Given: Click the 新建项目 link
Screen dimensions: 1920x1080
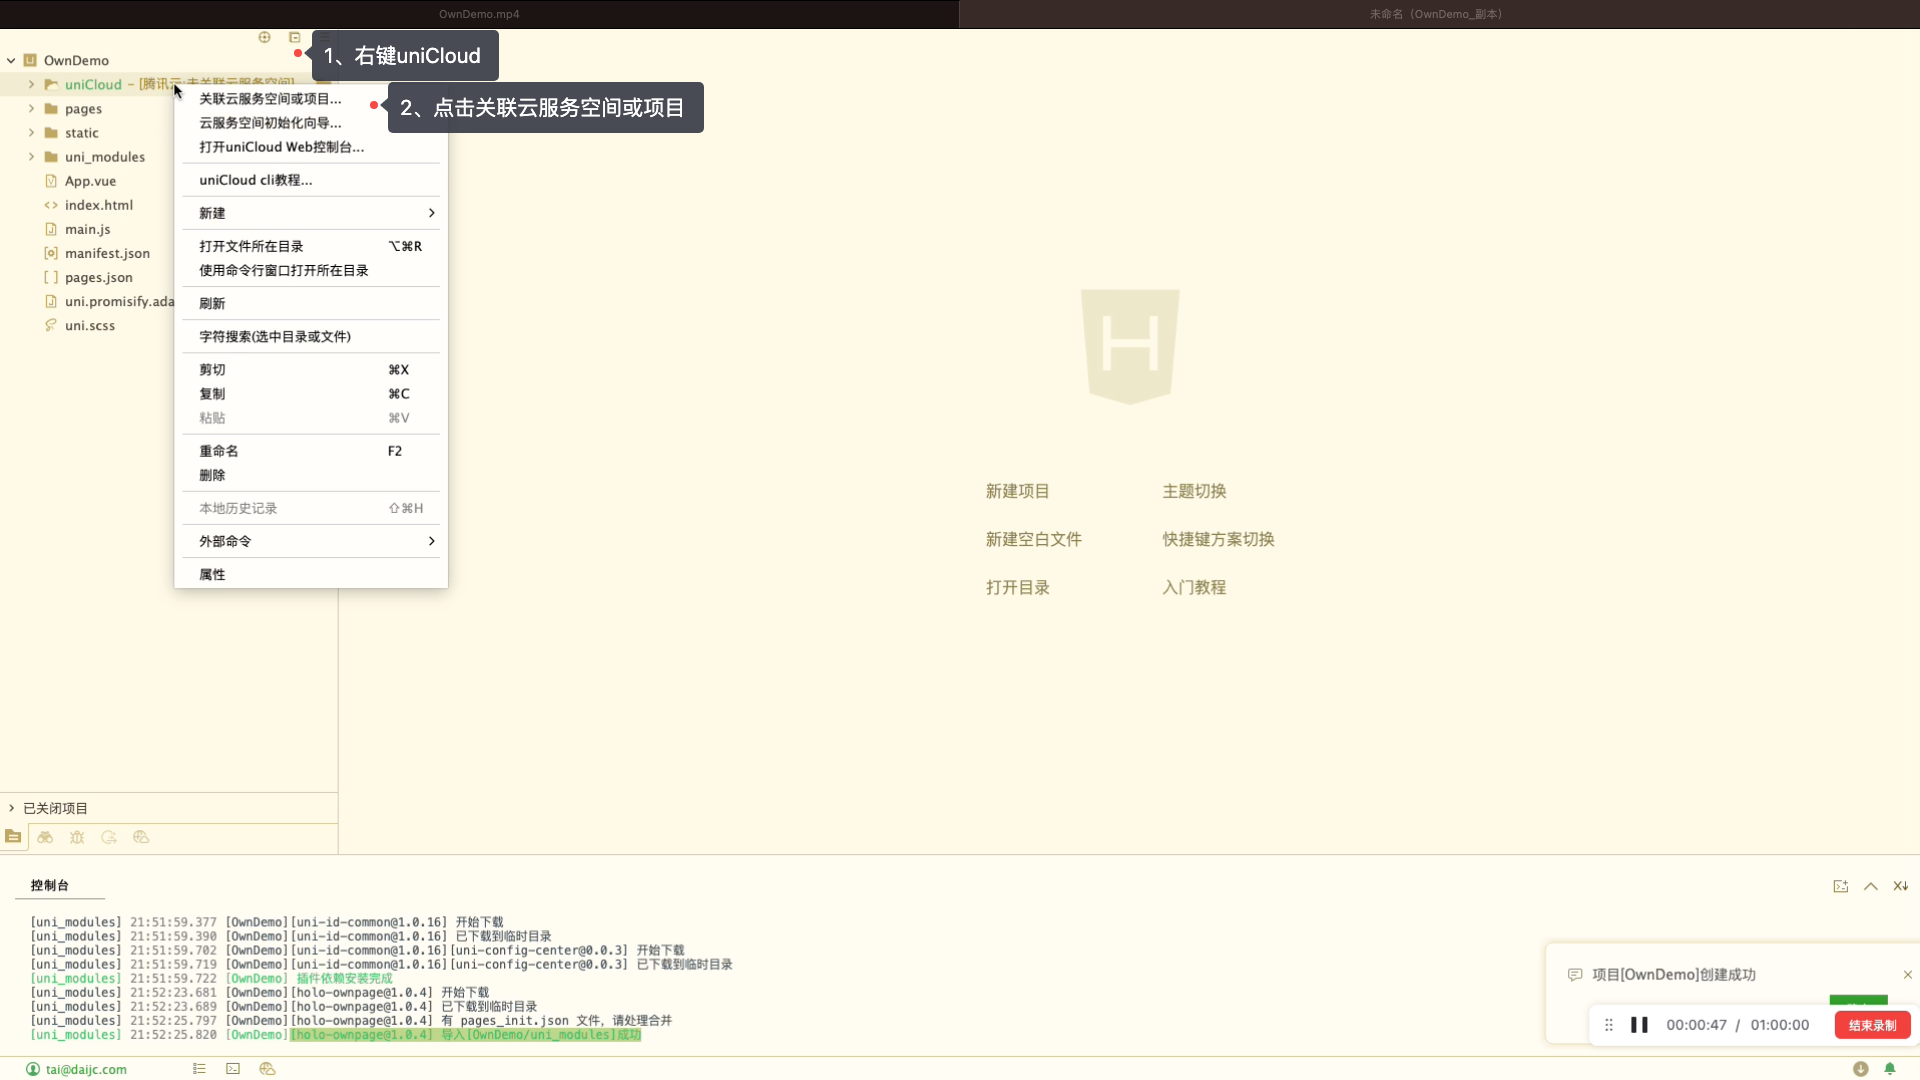Looking at the screenshot, I should (x=1017, y=491).
